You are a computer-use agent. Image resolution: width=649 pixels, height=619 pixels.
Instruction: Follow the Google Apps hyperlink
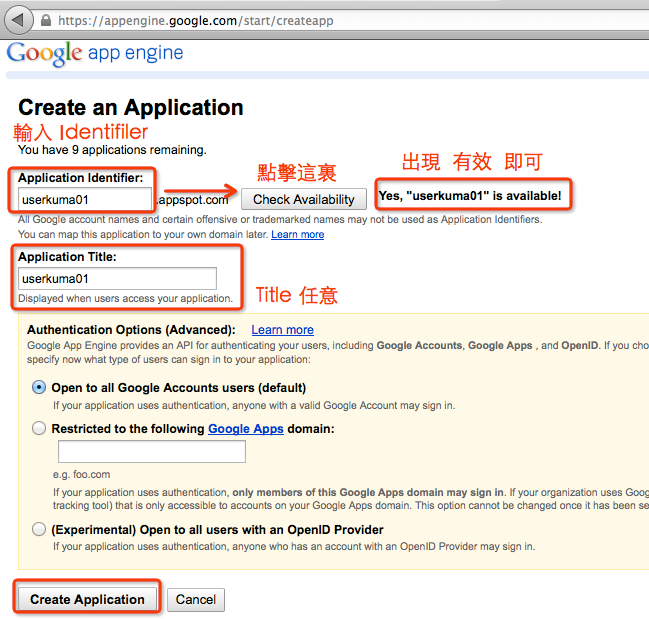coord(245,428)
